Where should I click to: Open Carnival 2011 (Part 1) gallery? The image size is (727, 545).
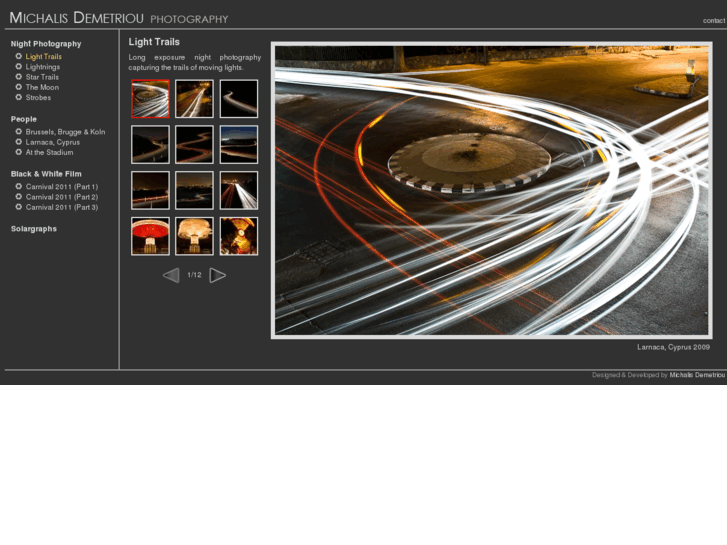point(62,186)
